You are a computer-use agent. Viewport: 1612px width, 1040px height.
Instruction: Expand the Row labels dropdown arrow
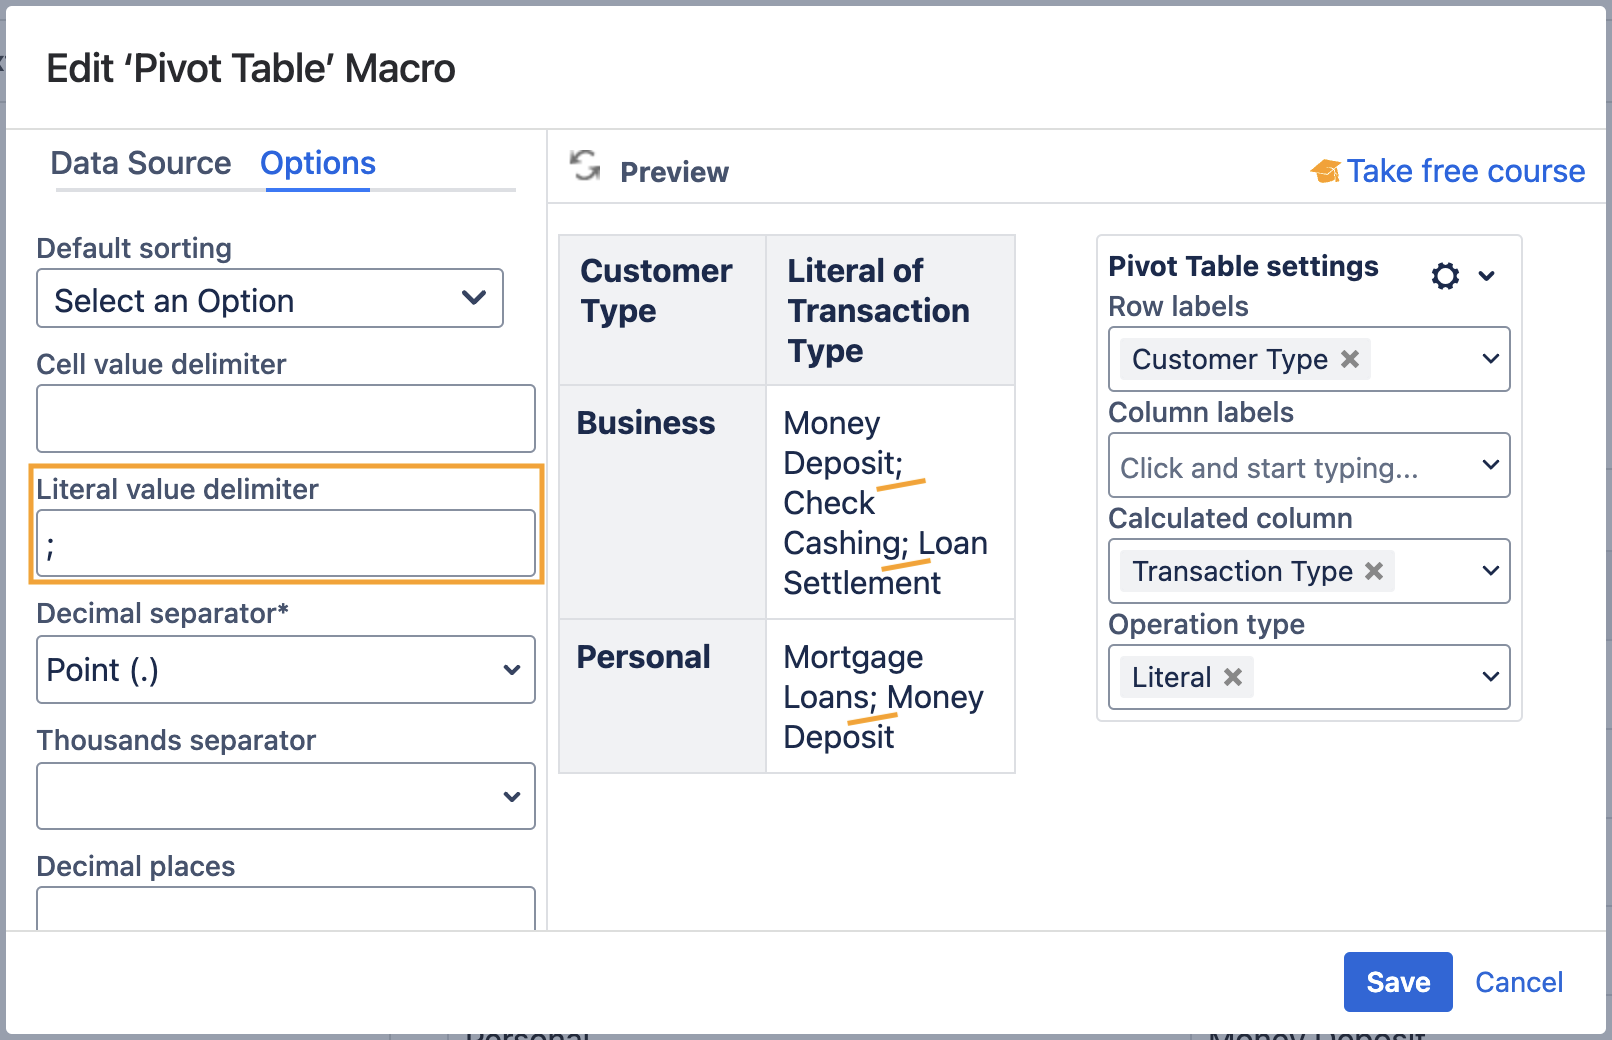click(x=1490, y=359)
